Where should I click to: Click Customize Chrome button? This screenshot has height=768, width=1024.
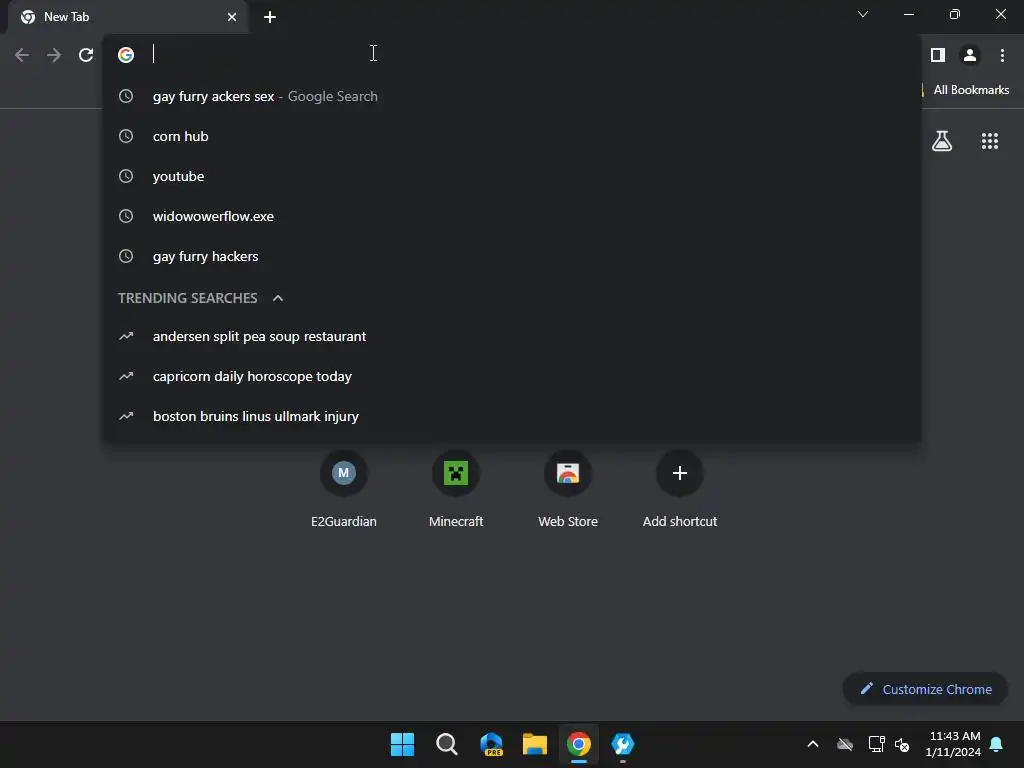[x=925, y=689]
